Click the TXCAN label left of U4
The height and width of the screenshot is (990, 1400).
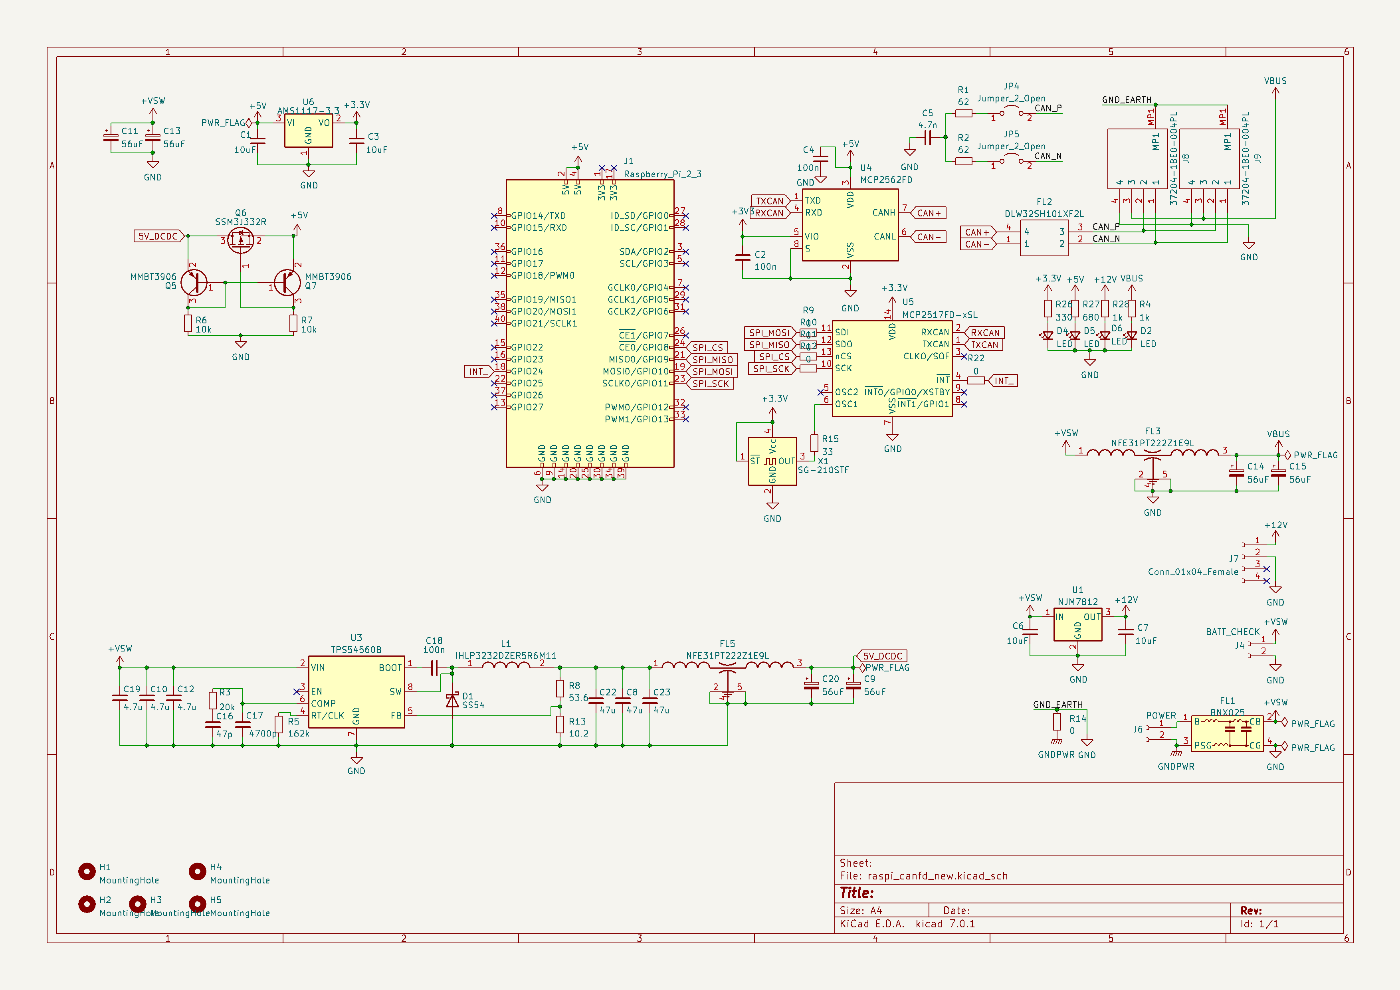tap(770, 201)
